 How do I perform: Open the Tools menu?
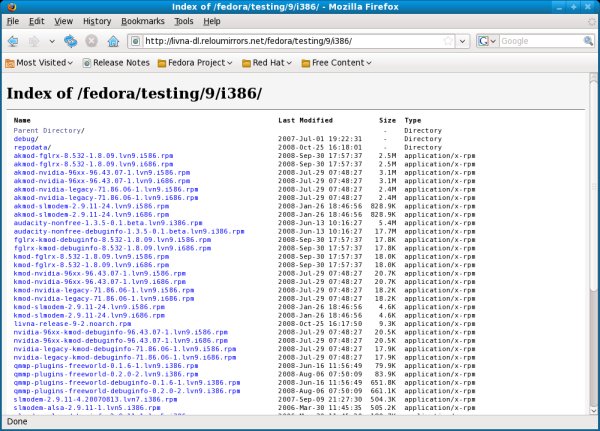pyautogui.click(x=184, y=21)
